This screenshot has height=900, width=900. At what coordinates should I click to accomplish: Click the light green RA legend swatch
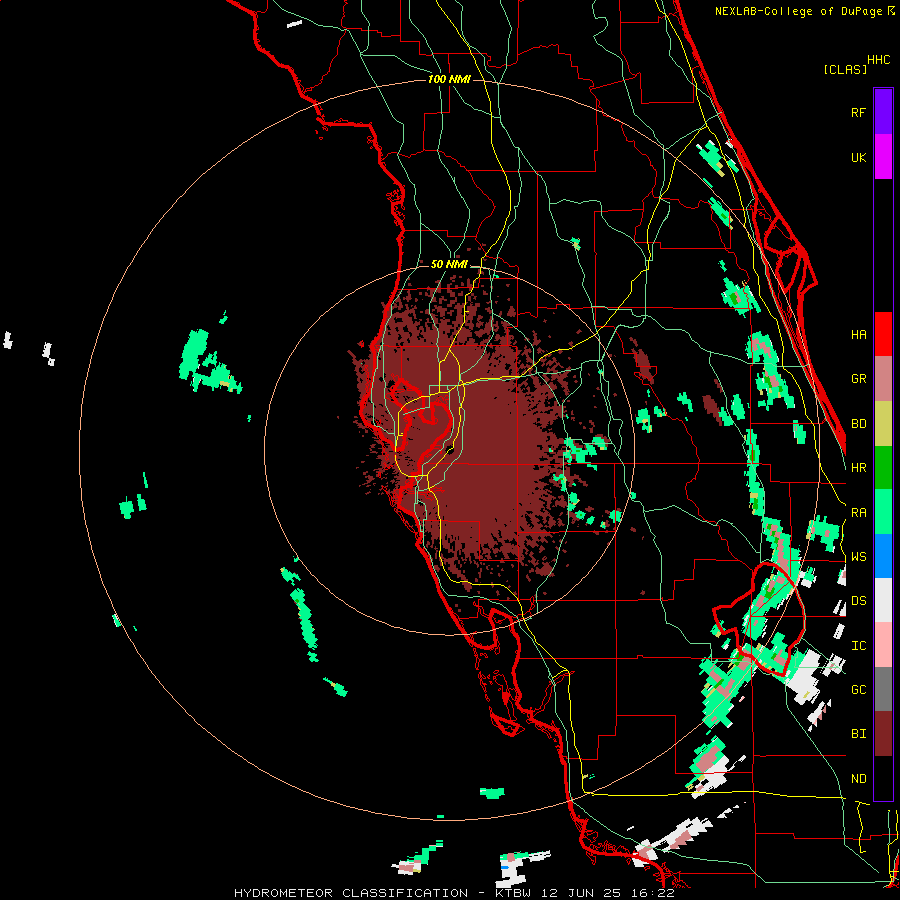pos(883,512)
